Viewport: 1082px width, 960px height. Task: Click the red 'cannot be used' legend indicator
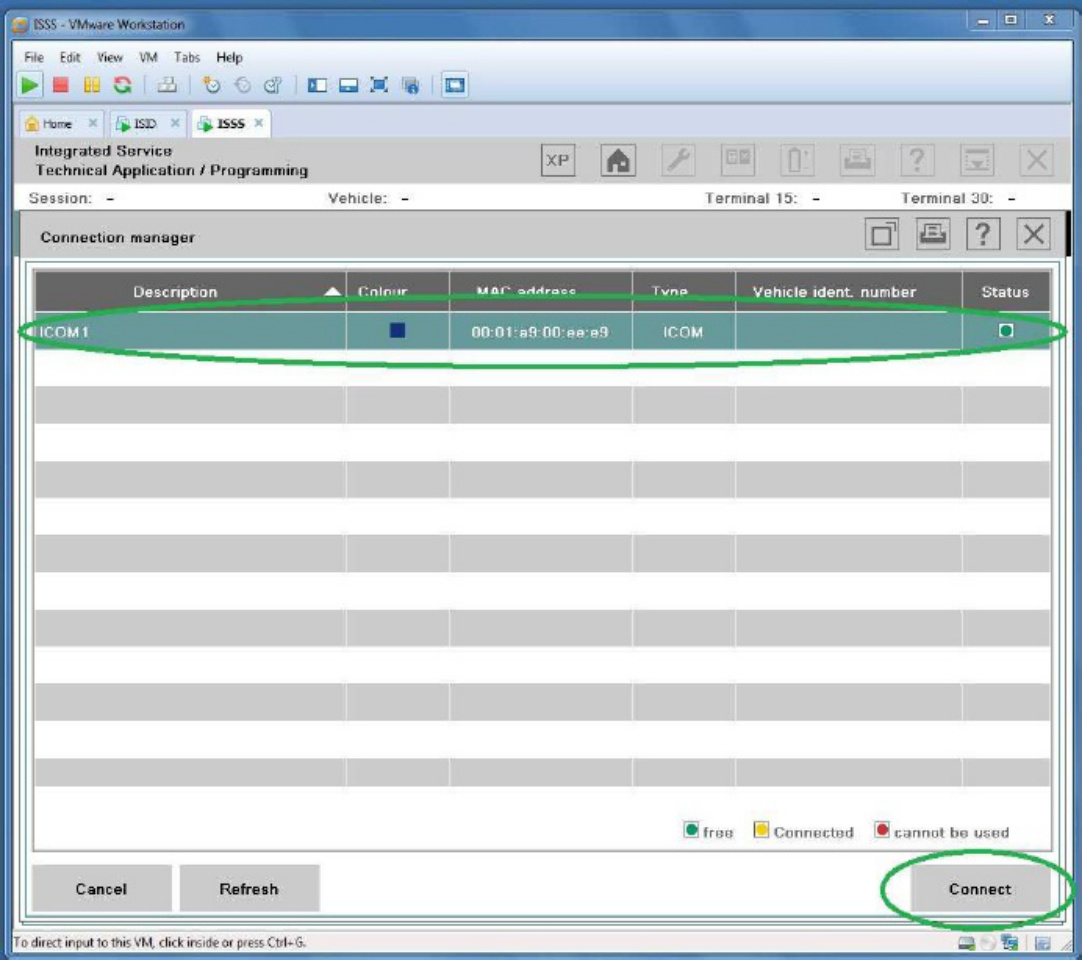[882, 830]
